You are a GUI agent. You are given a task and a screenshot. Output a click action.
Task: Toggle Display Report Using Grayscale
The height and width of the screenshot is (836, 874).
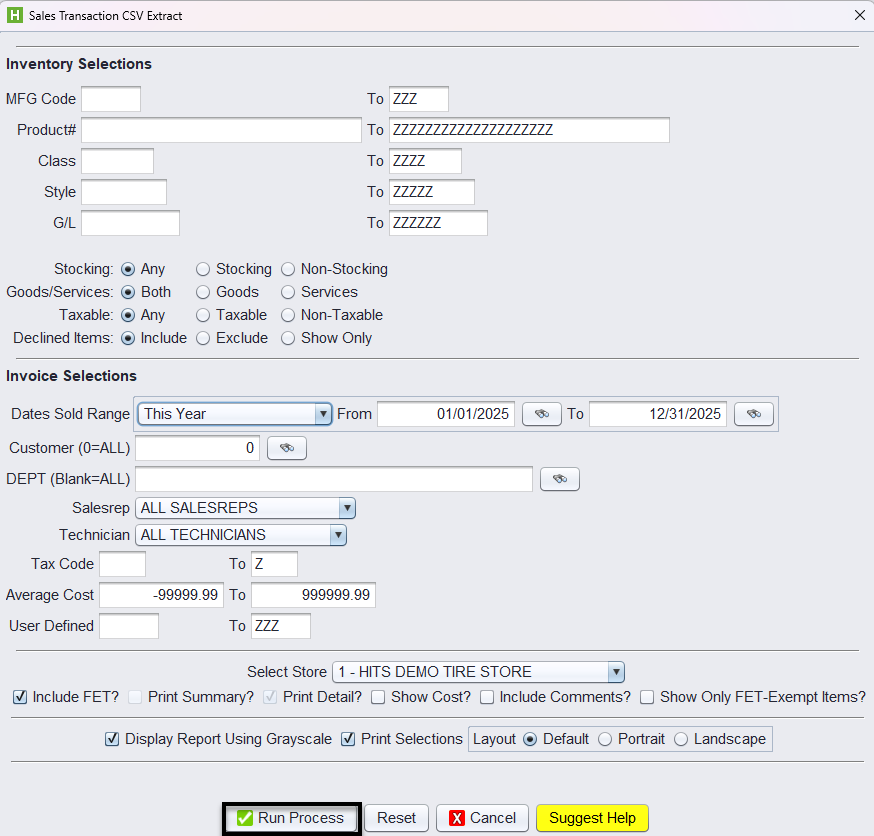[x=112, y=739]
